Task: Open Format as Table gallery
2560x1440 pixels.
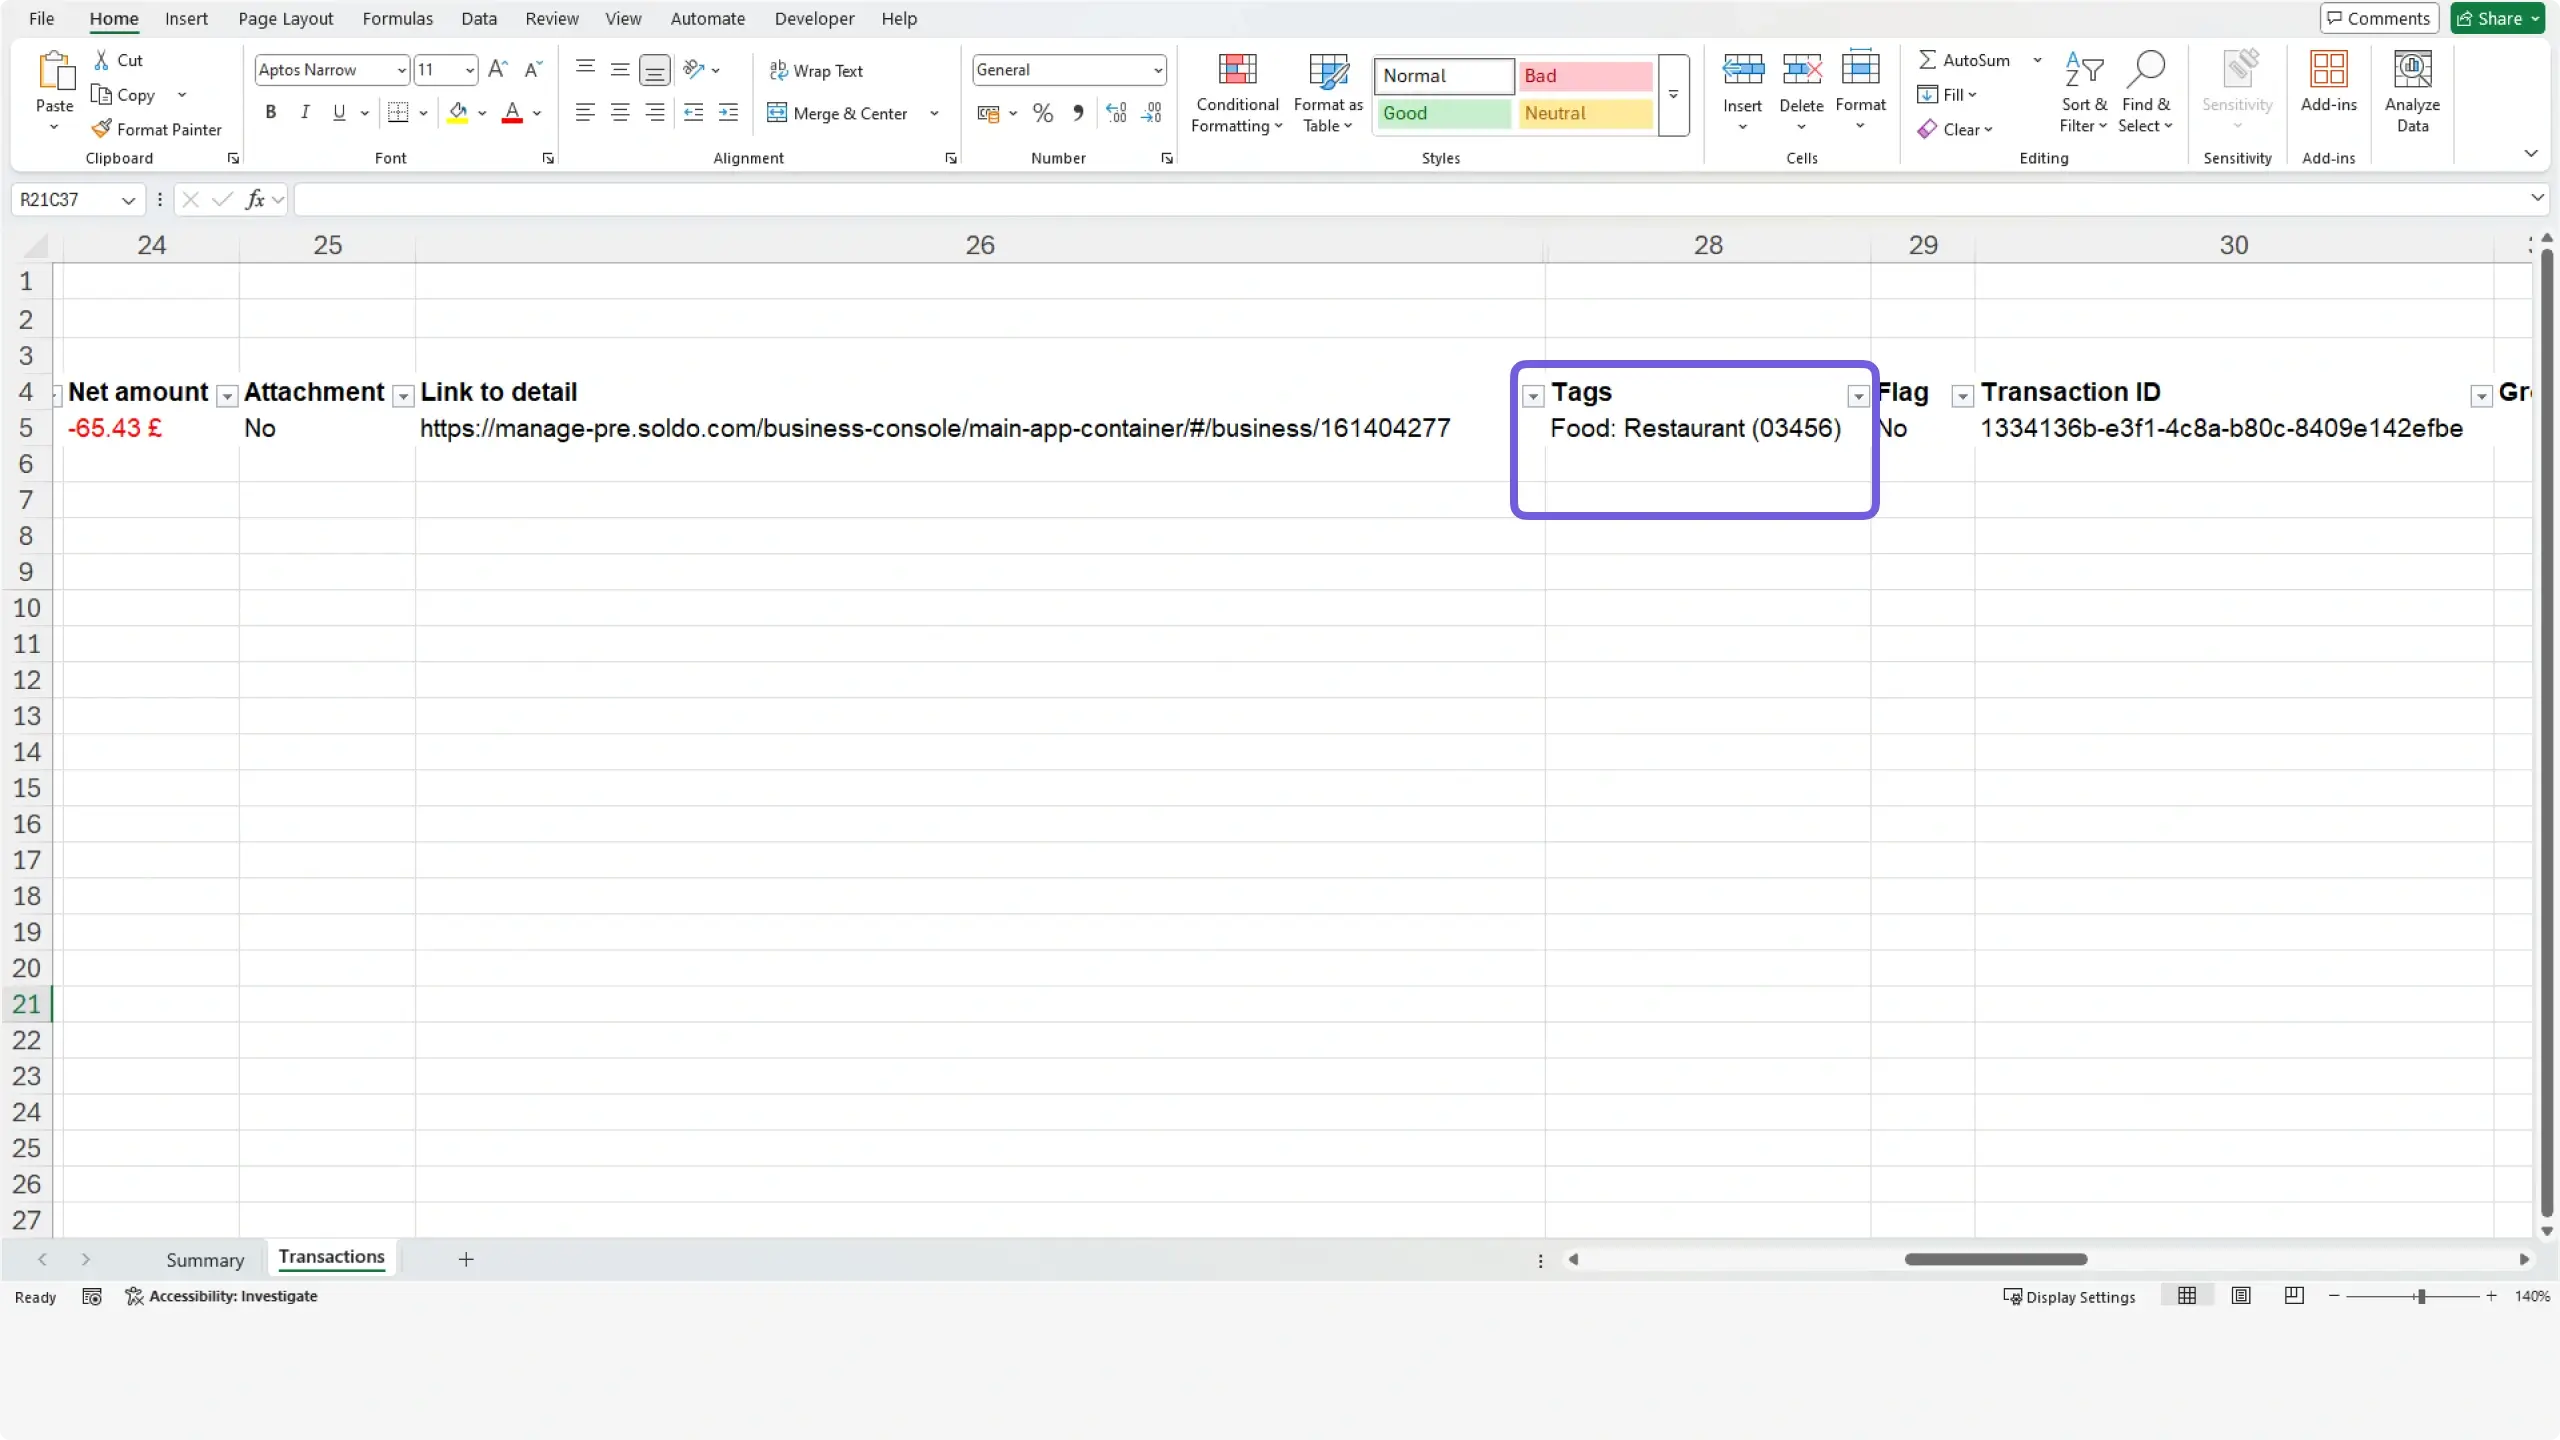Action: [1328, 93]
